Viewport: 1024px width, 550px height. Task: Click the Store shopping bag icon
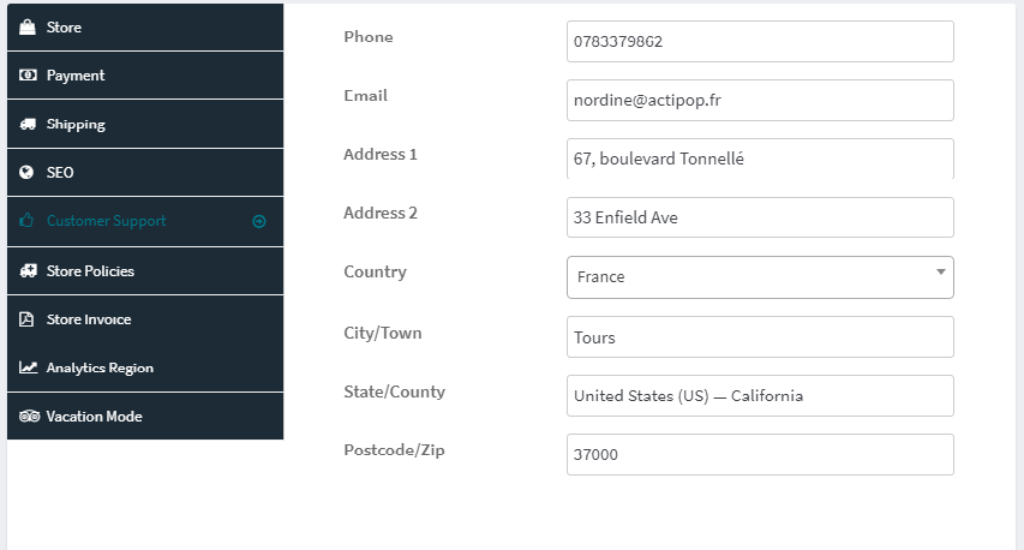pyautogui.click(x=28, y=27)
